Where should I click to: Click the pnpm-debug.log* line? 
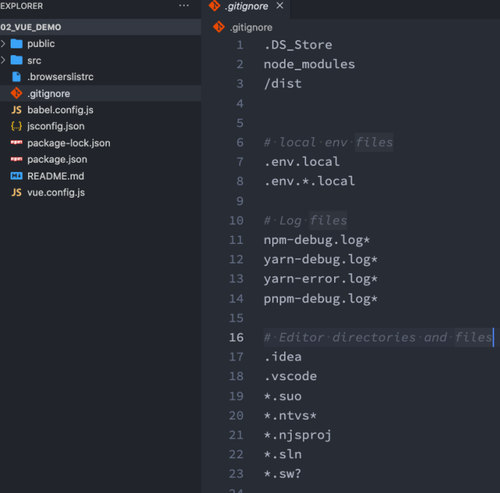[x=321, y=299]
